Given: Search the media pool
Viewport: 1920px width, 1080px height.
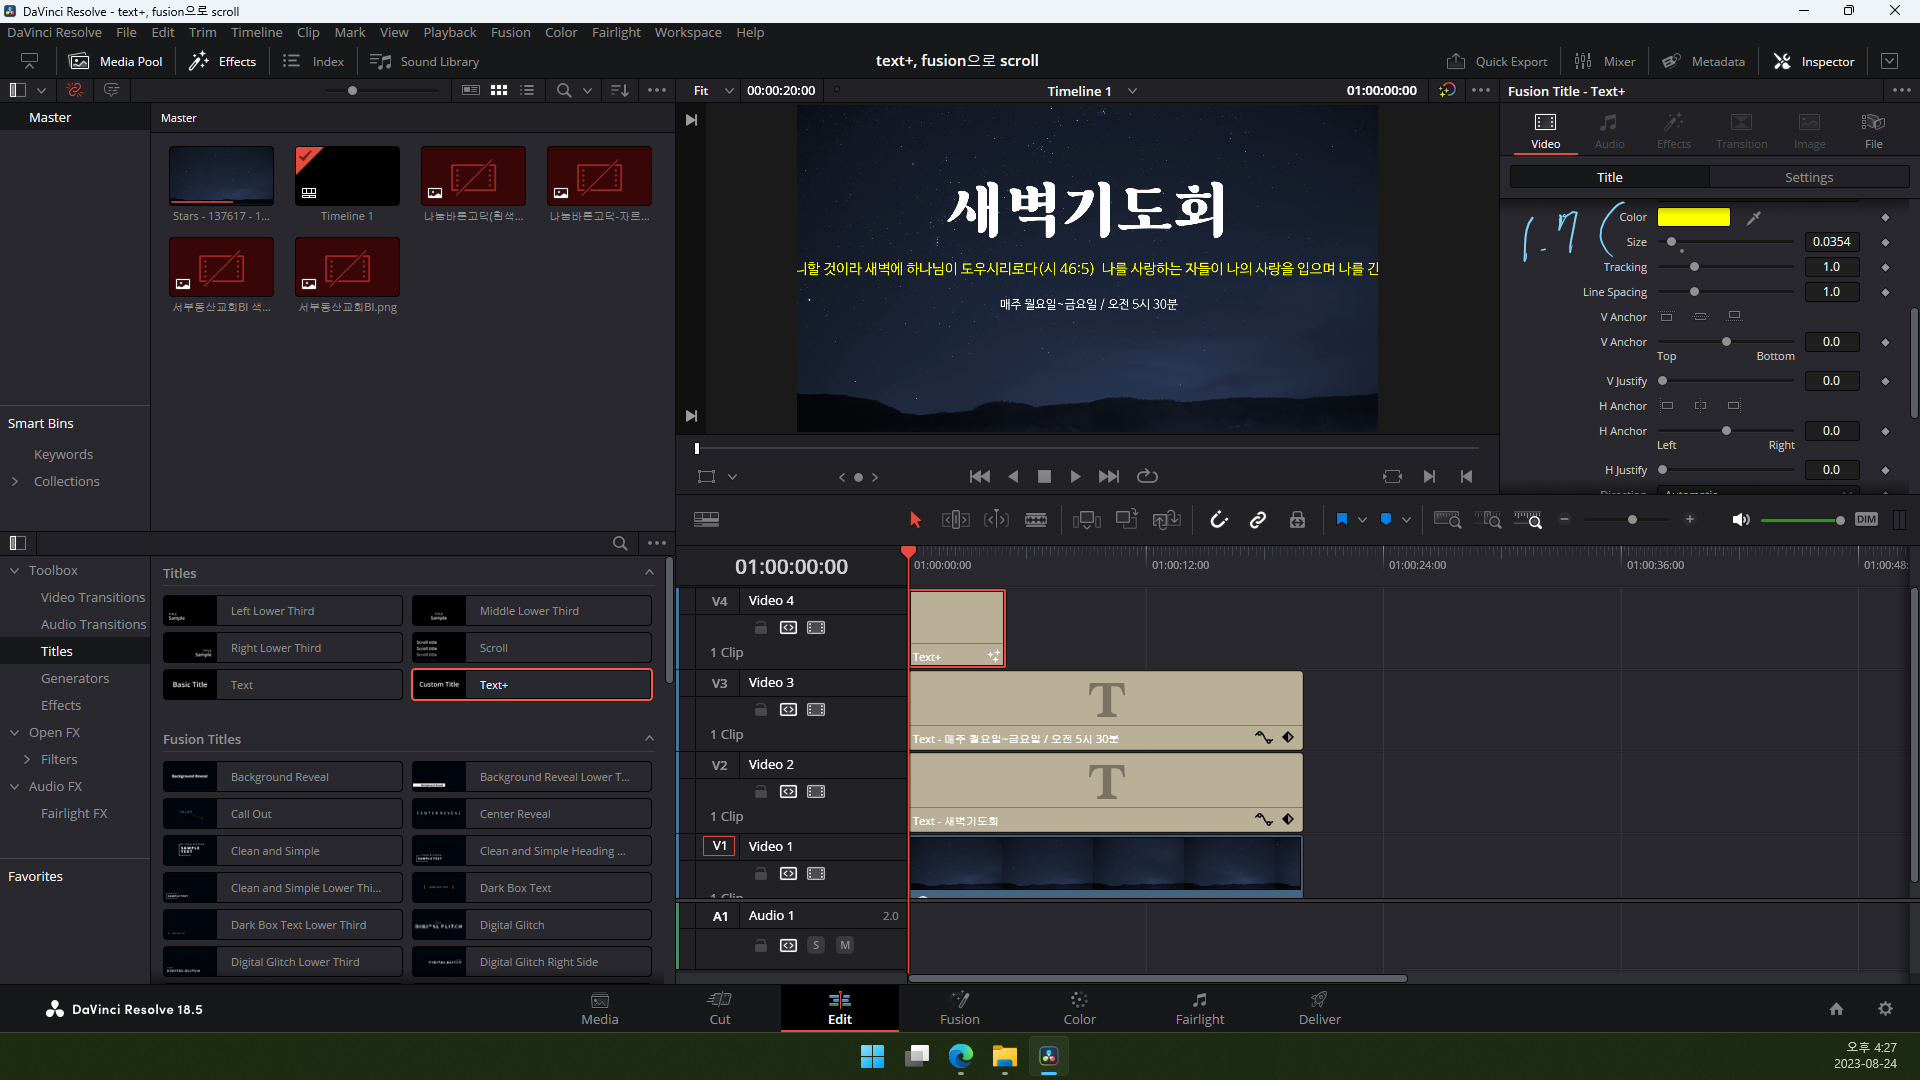Looking at the screenshot, I should (x=564, y=90).
